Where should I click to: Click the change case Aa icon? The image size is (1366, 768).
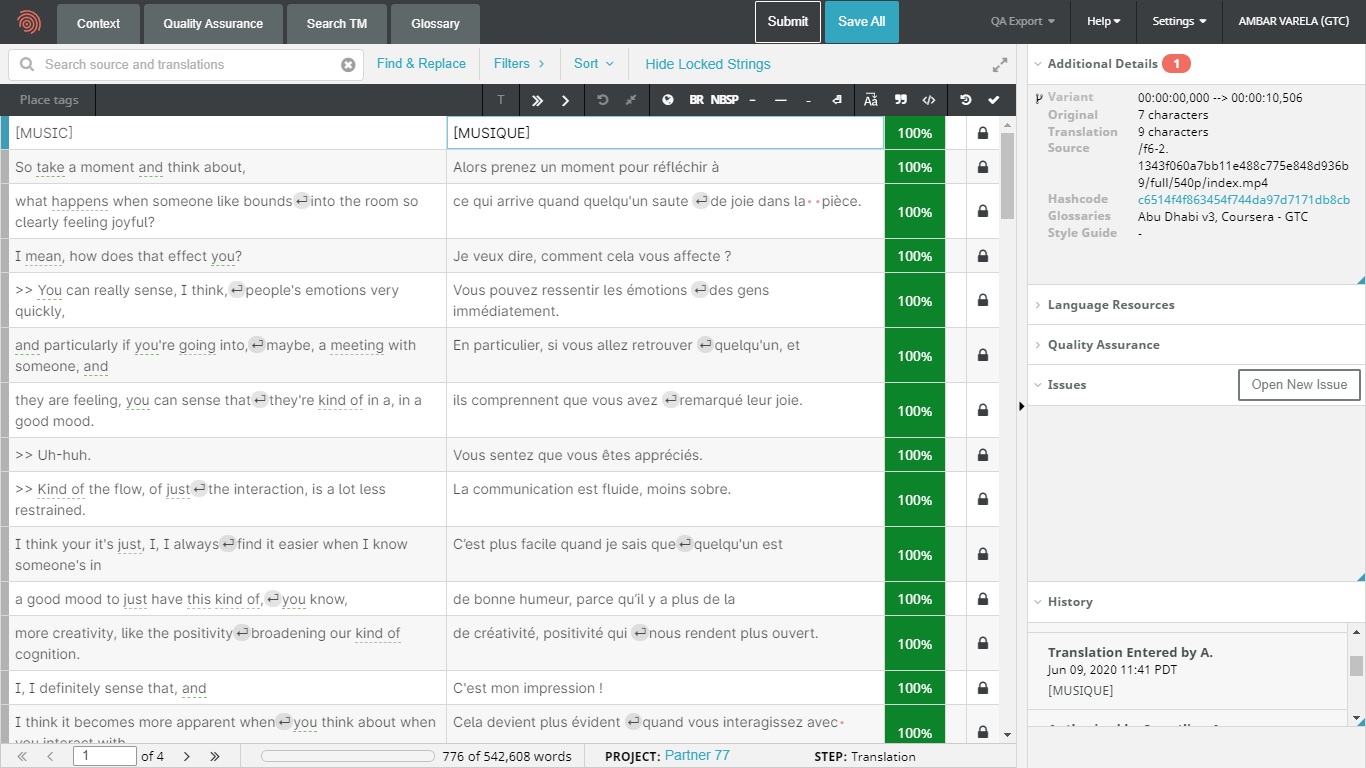871,100
